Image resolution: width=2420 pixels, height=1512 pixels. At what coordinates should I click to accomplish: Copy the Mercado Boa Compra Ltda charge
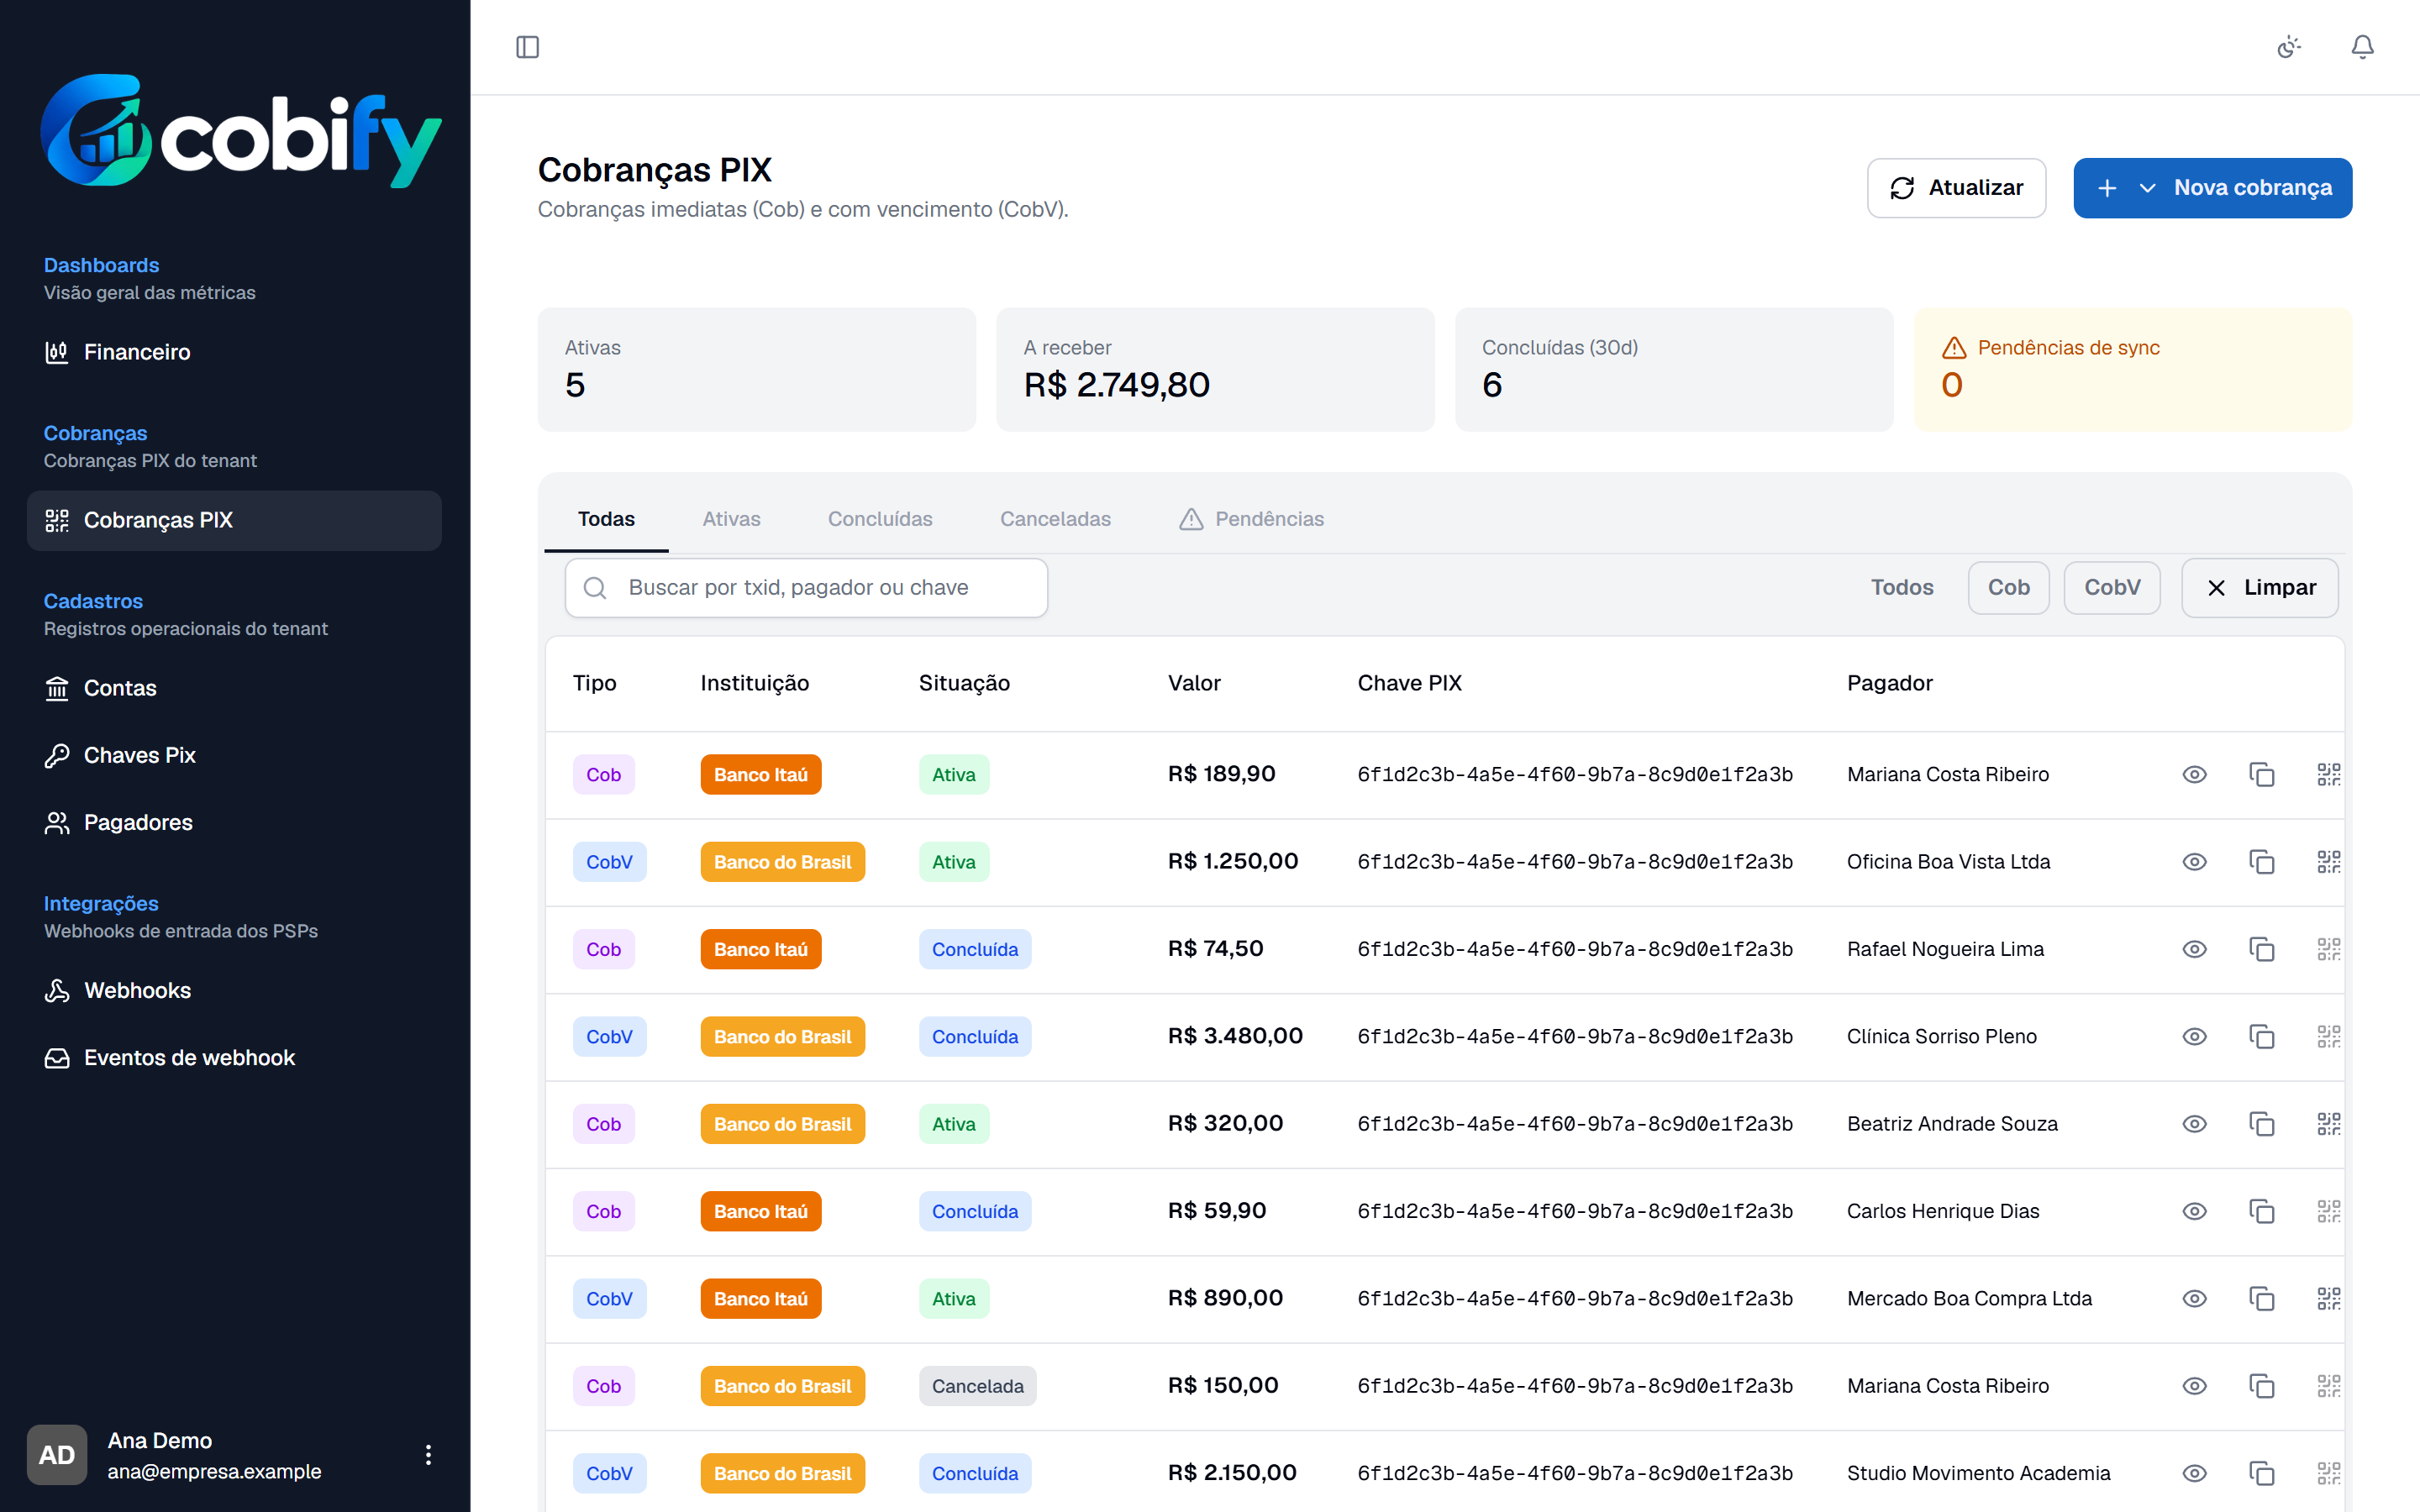(2261, 1299)
